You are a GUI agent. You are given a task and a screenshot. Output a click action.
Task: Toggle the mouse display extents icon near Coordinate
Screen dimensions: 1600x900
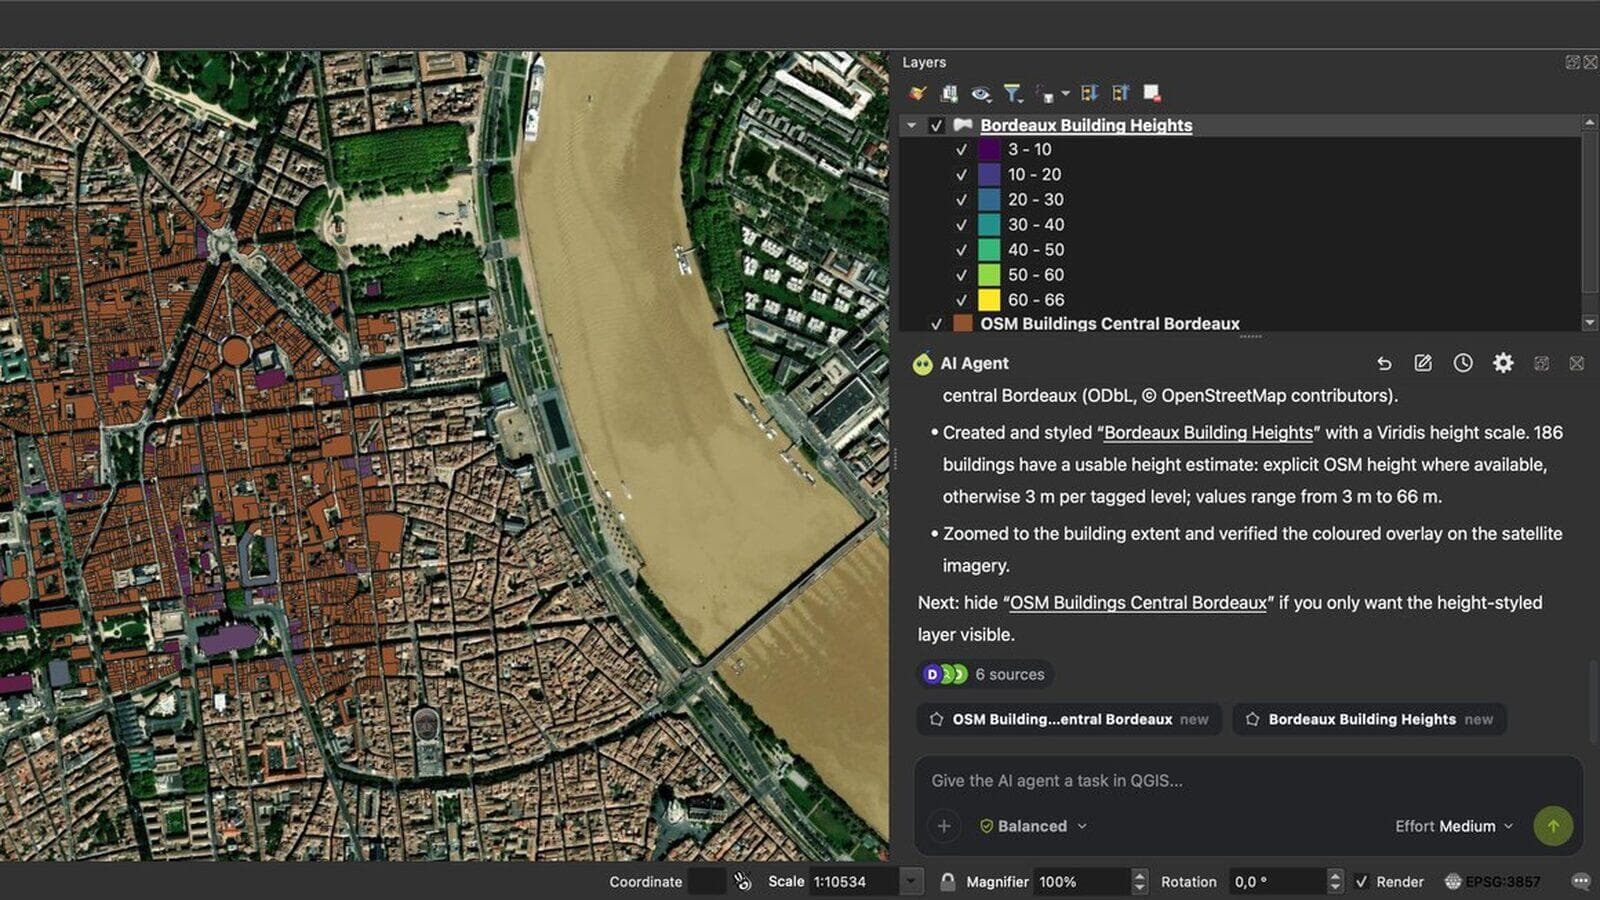[742, 881]
